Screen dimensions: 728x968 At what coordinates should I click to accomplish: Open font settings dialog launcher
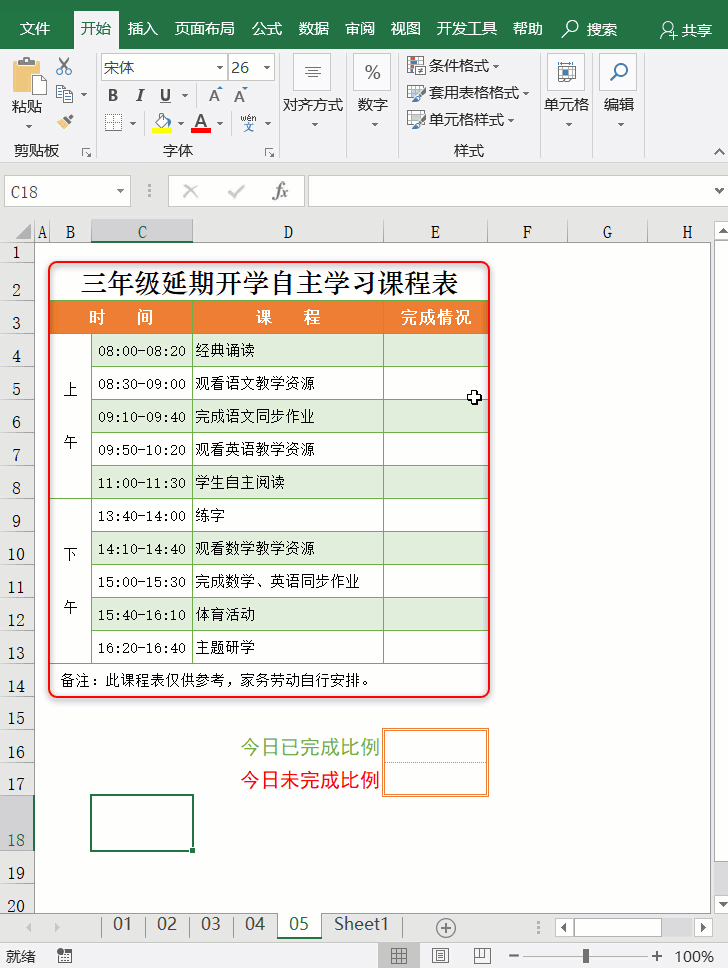[x=269, y=152]
